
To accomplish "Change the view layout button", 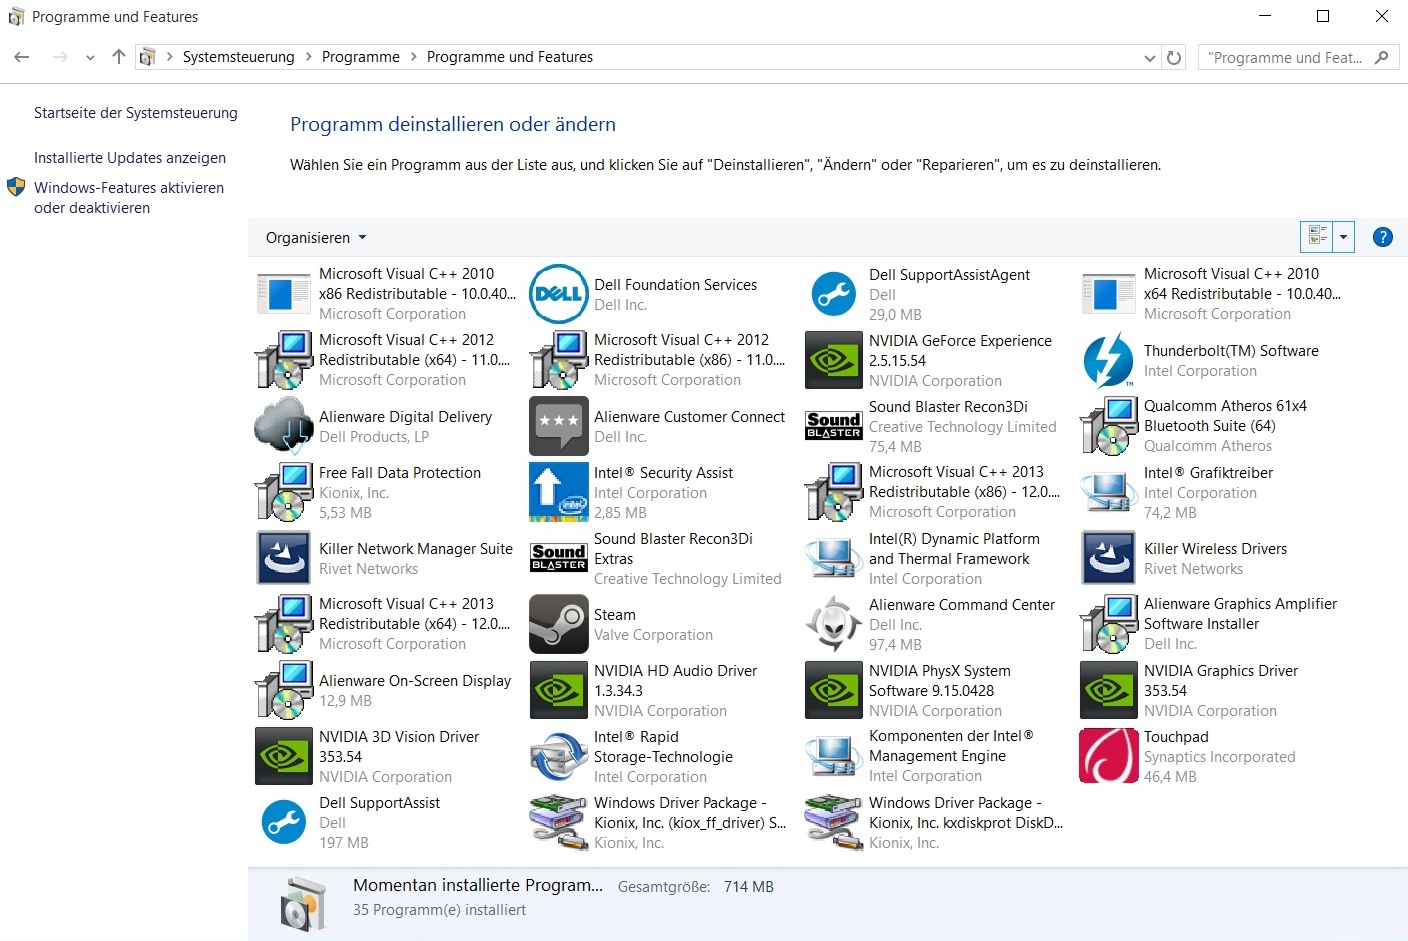I will click(1317, 237).
